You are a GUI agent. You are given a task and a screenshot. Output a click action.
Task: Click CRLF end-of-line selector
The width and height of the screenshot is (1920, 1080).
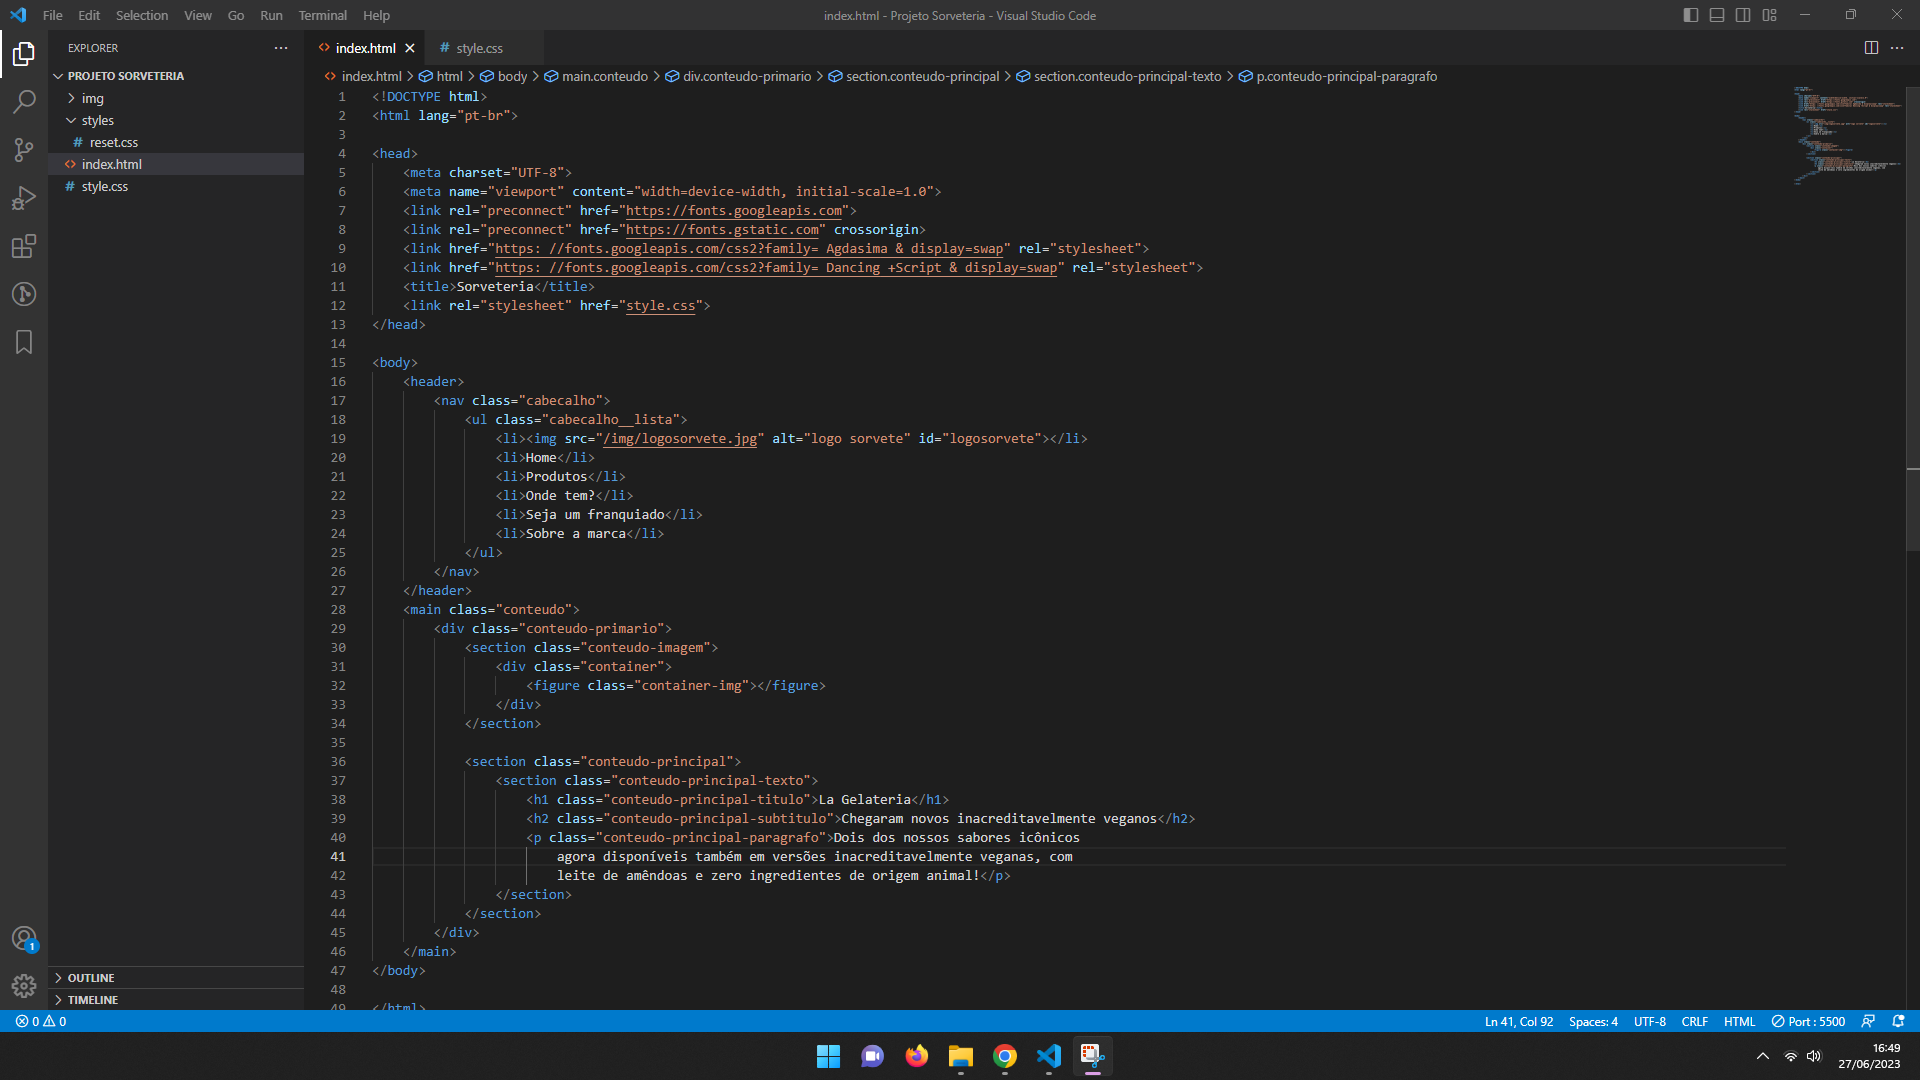pos(1695,1021)
